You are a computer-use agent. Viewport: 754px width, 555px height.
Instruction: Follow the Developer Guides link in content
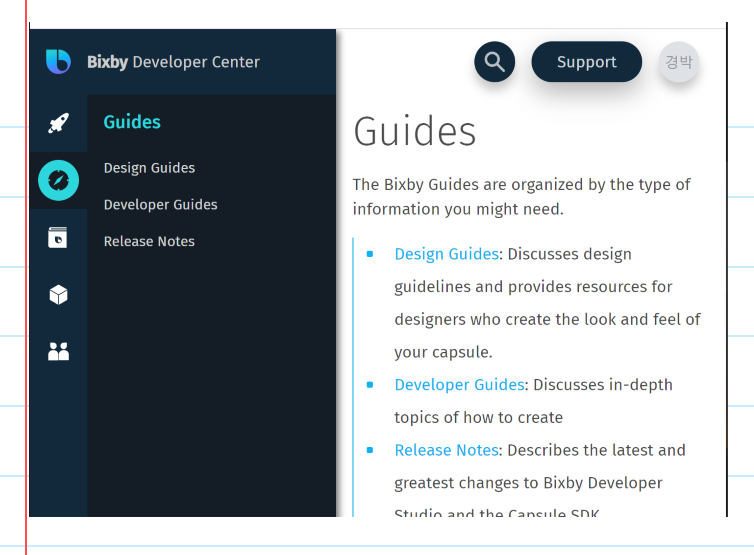(459, 385)
